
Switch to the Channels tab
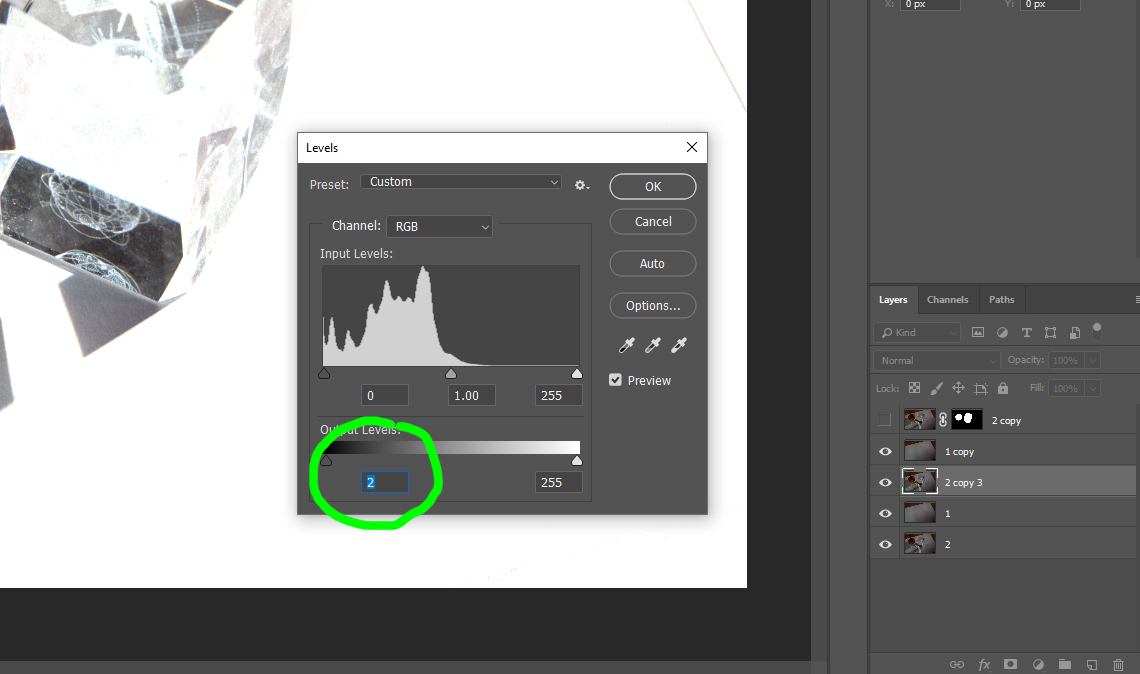point(947,300)
